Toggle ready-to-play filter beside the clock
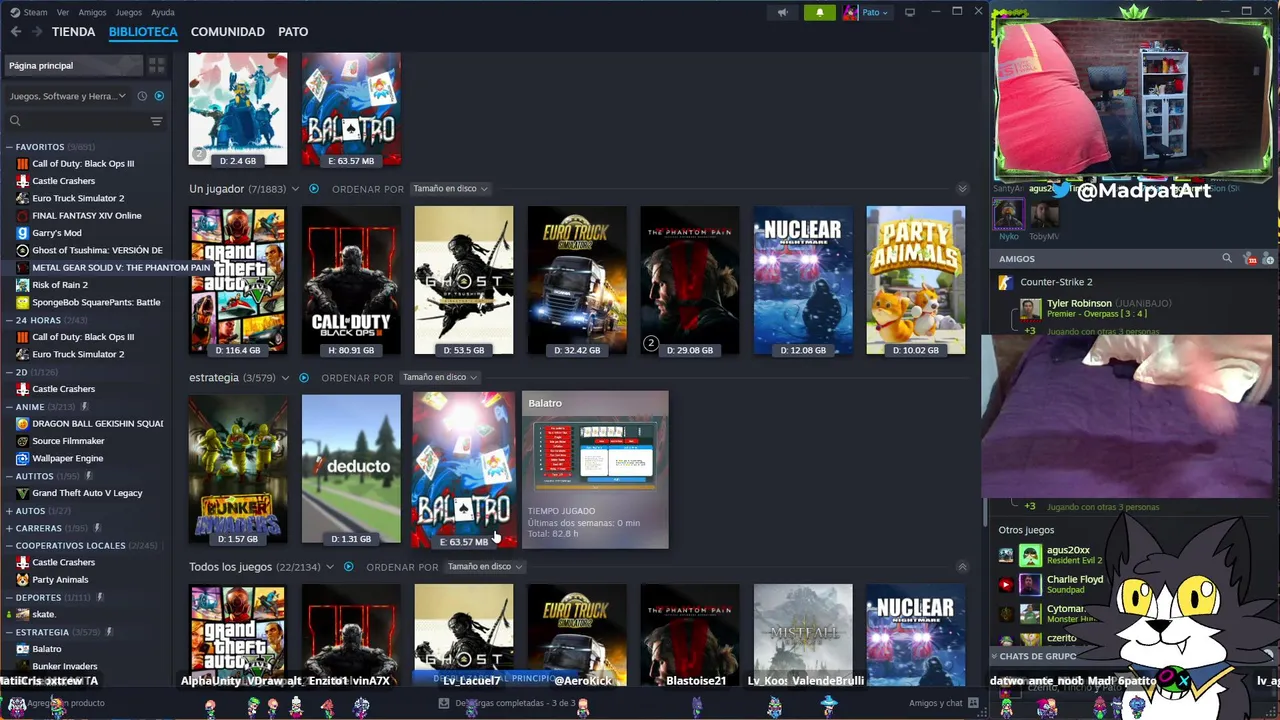This screenshot has width=1280, height=720. point(159,96)
